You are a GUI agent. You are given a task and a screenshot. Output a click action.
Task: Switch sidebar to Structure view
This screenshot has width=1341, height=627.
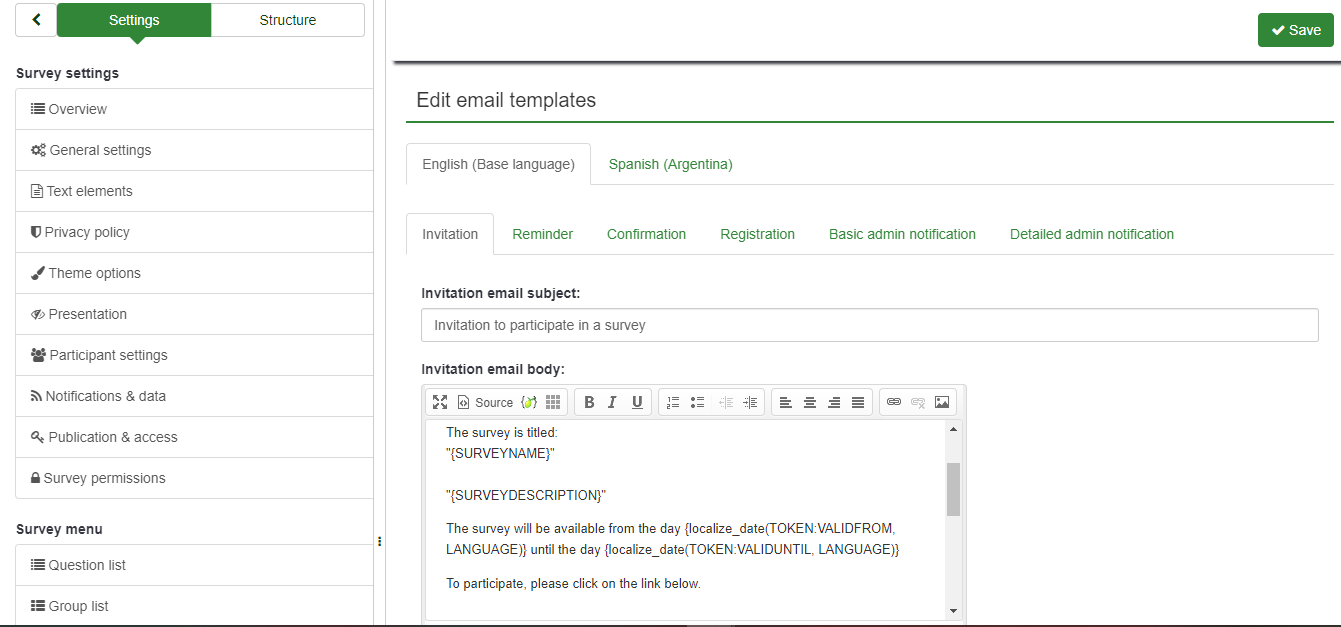[287, 20]
